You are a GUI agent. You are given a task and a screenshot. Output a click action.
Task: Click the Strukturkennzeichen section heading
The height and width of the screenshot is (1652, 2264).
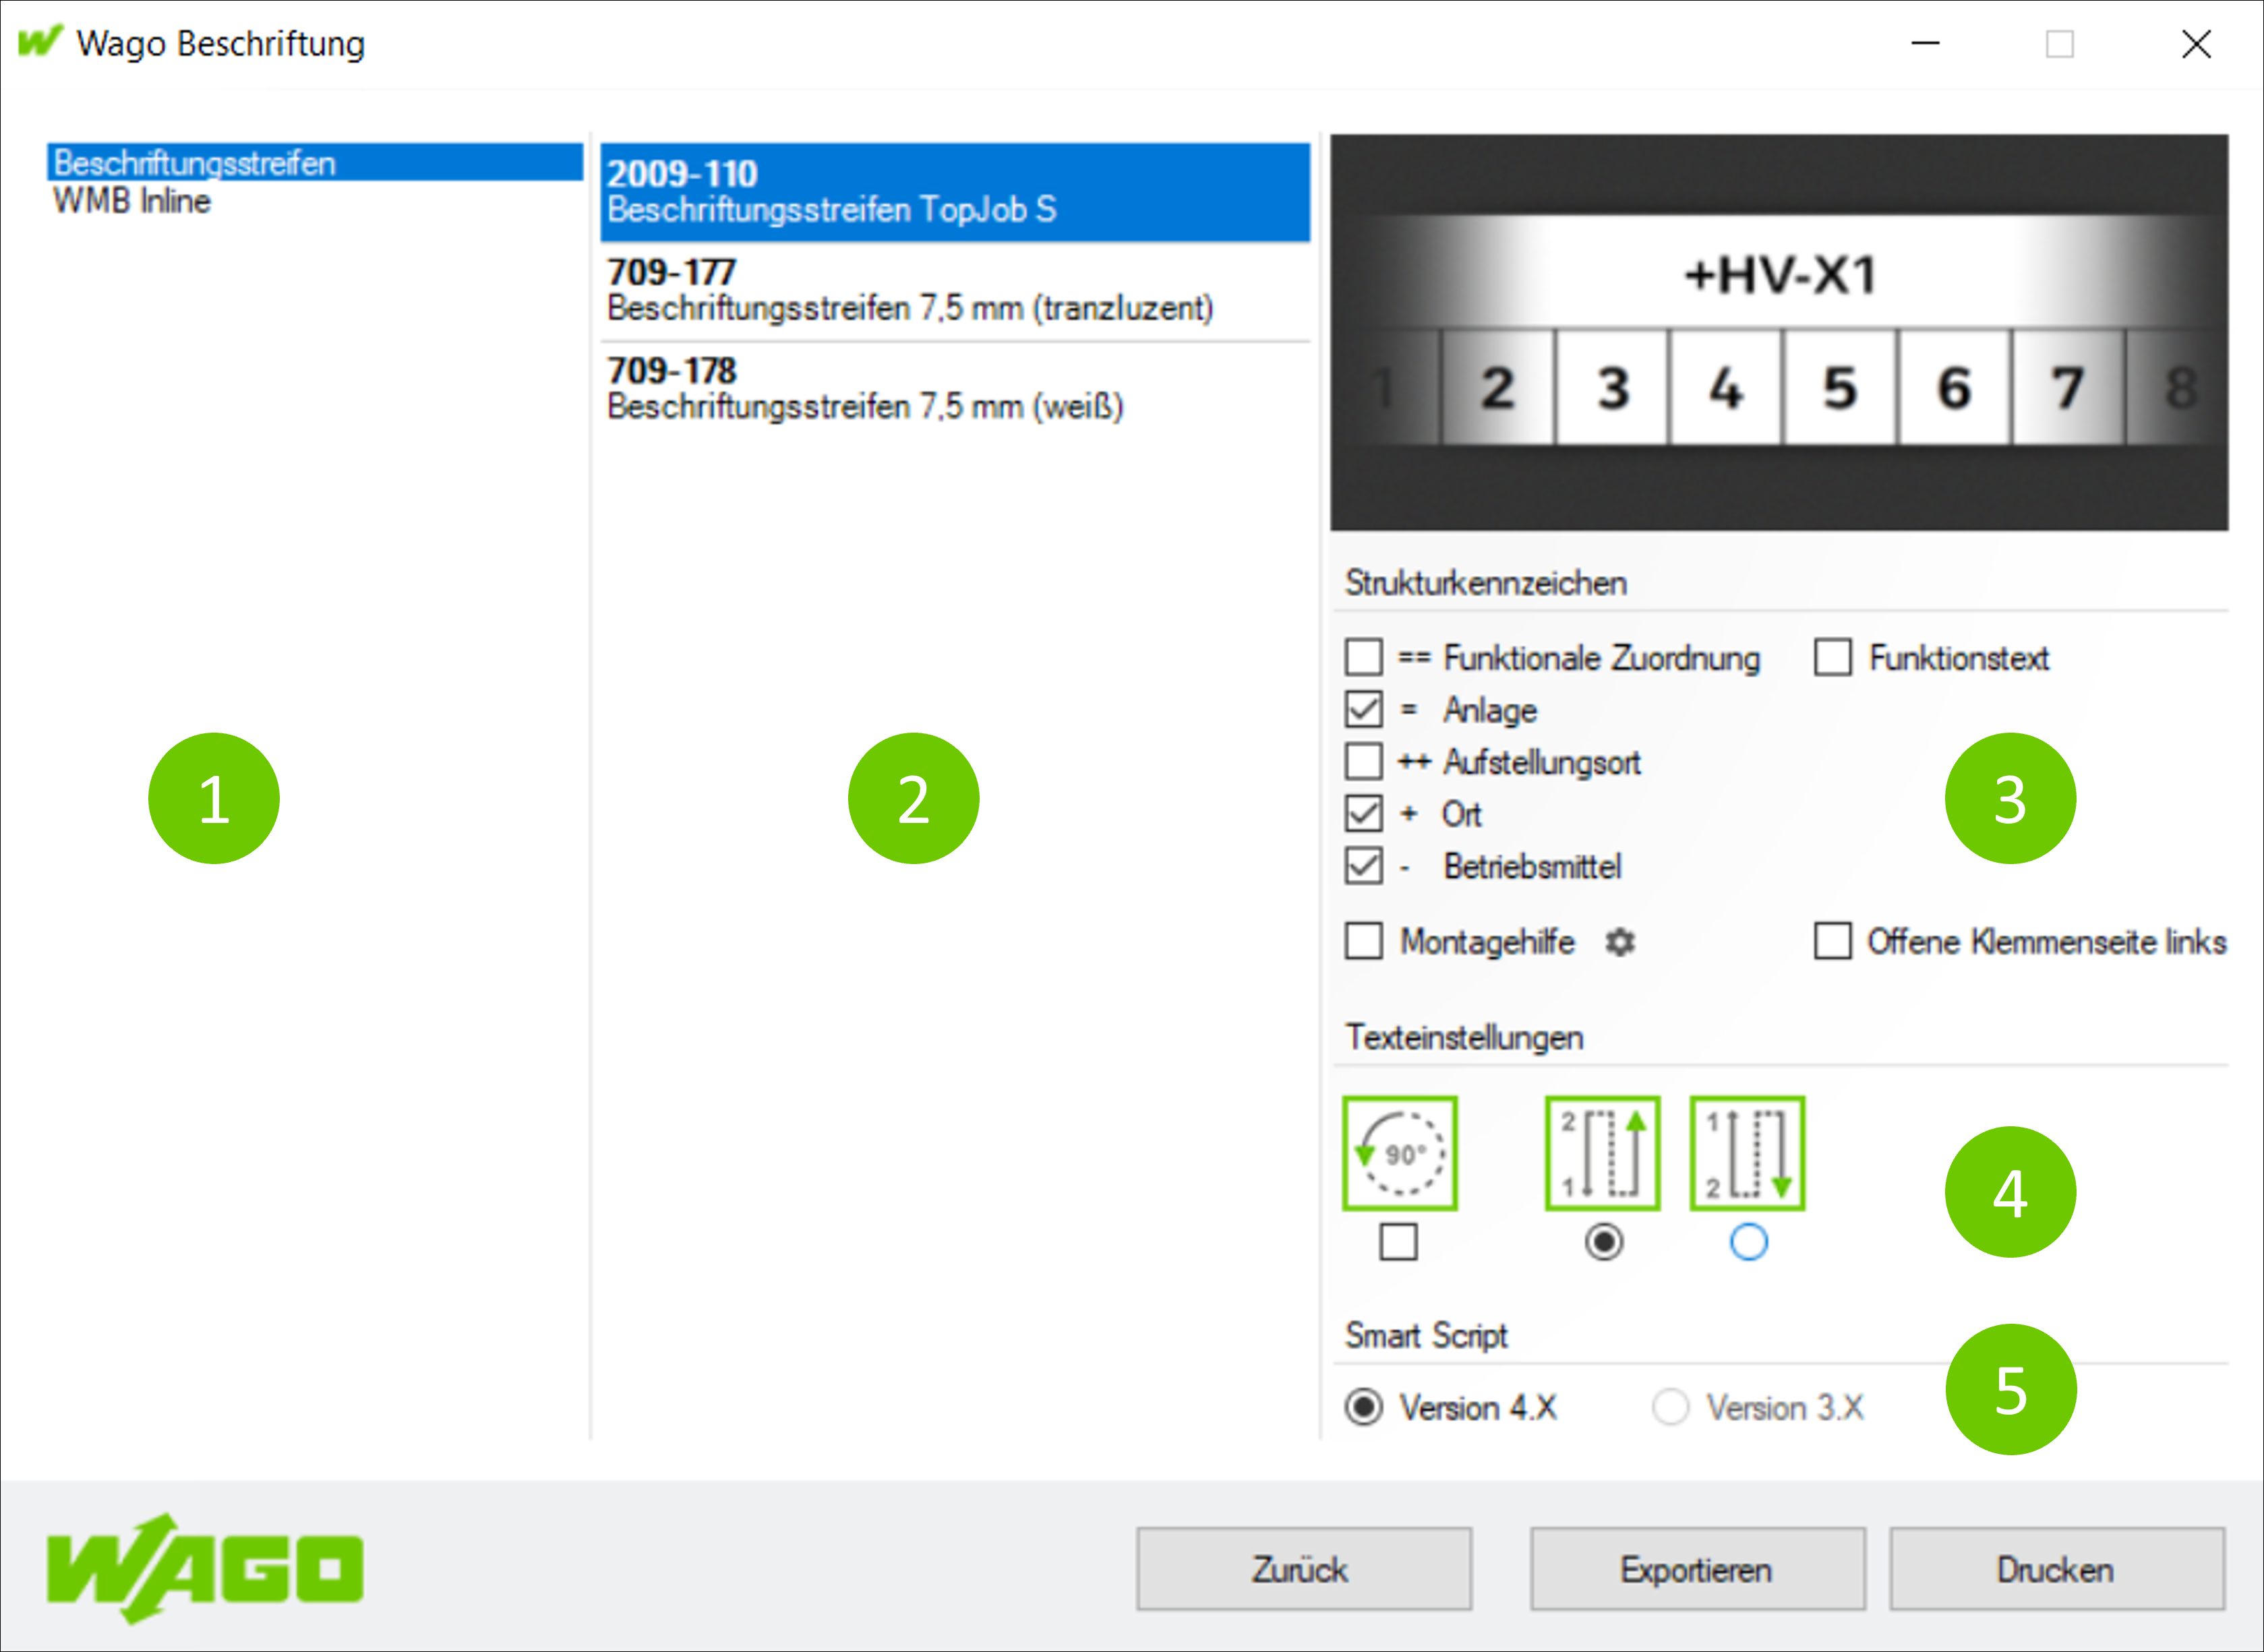1485,583
